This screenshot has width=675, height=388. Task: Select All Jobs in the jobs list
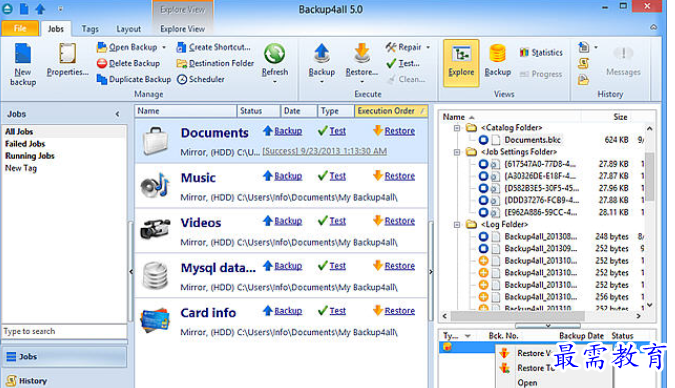65,131
